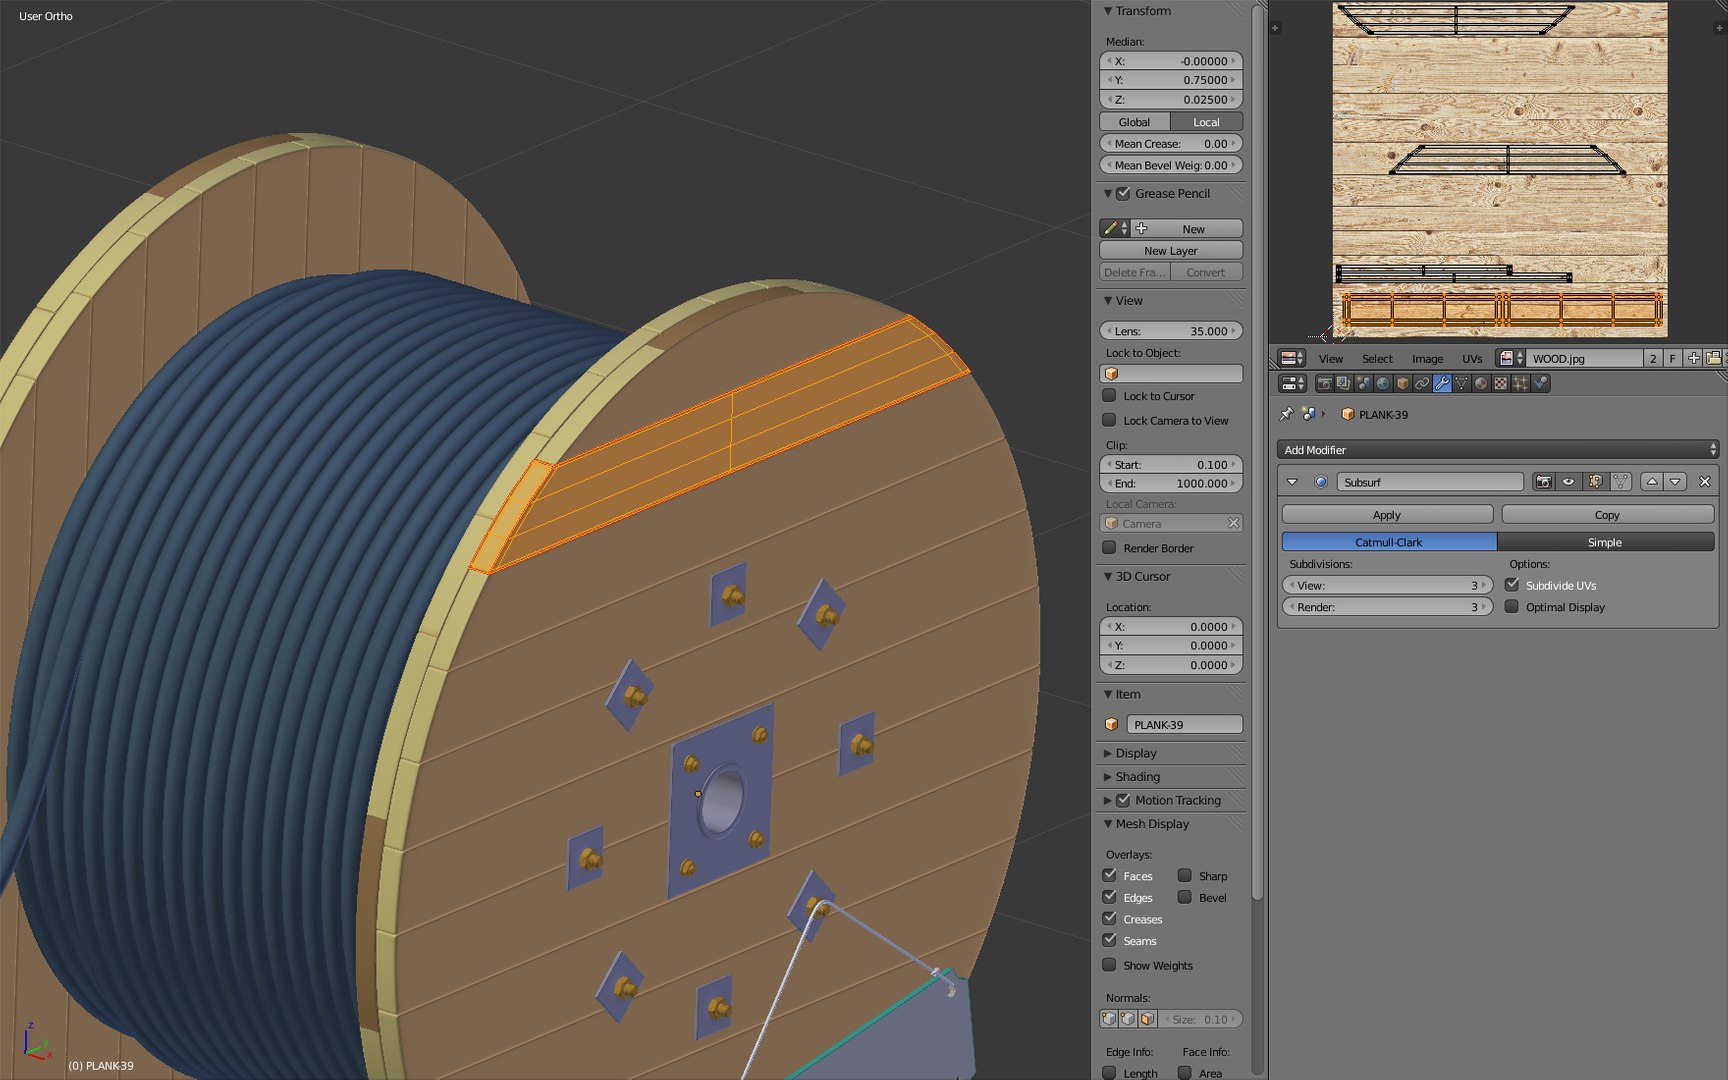Open UV editor type selector dropdown
1728x1080 pixels.
click(x=1293, y=358)
